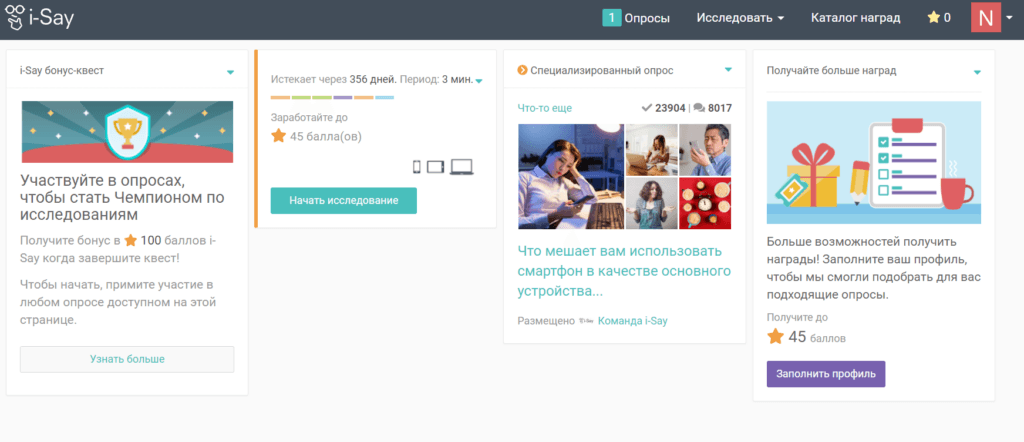Open the Команда i-Say author link
Viewport: 1024px width, 442px height.
[633, 321]
